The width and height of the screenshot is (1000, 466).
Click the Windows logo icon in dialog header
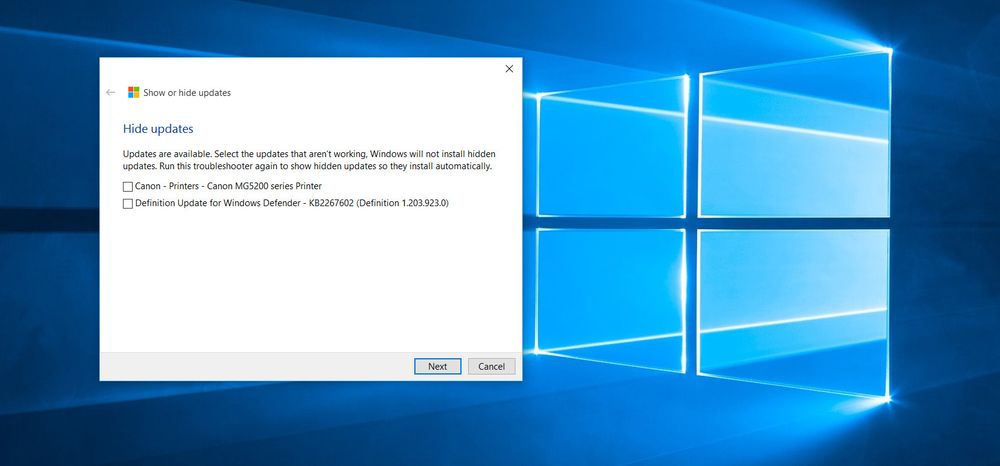click(x=133, y=92)
